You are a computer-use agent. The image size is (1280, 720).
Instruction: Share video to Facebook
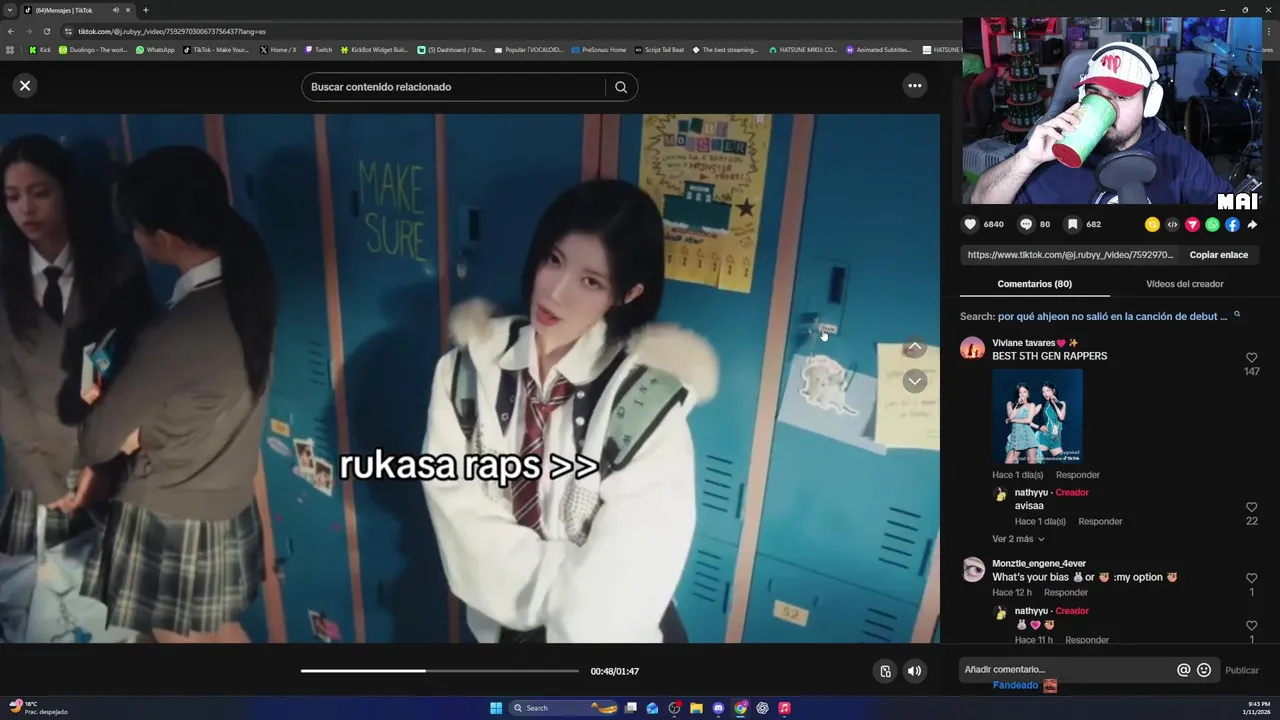(x=1232, y=225)
